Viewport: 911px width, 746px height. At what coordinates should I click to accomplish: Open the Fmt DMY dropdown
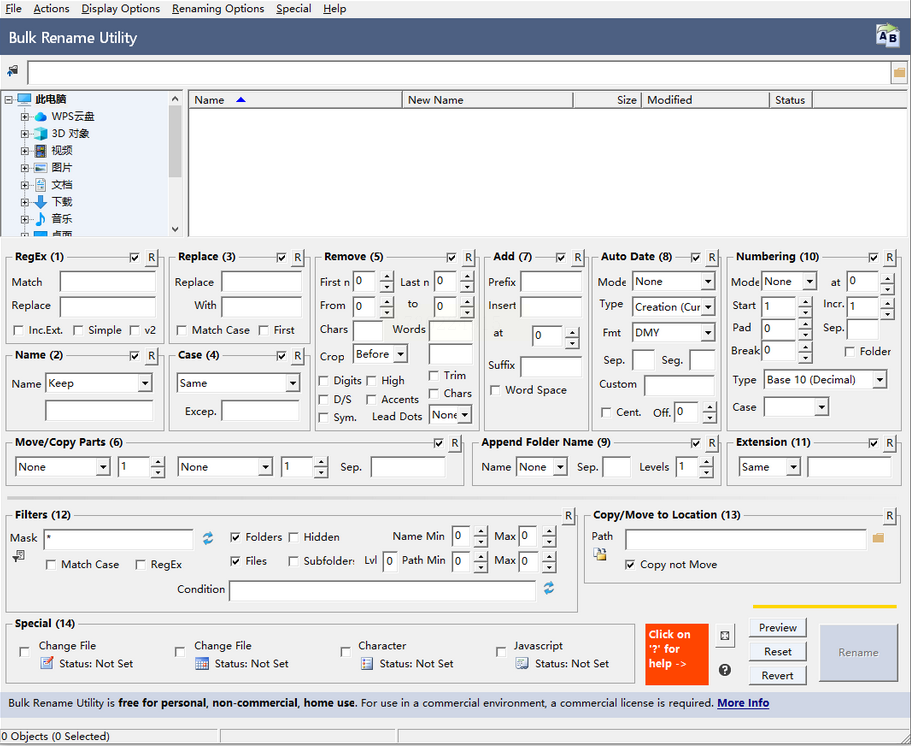point(708,333)
